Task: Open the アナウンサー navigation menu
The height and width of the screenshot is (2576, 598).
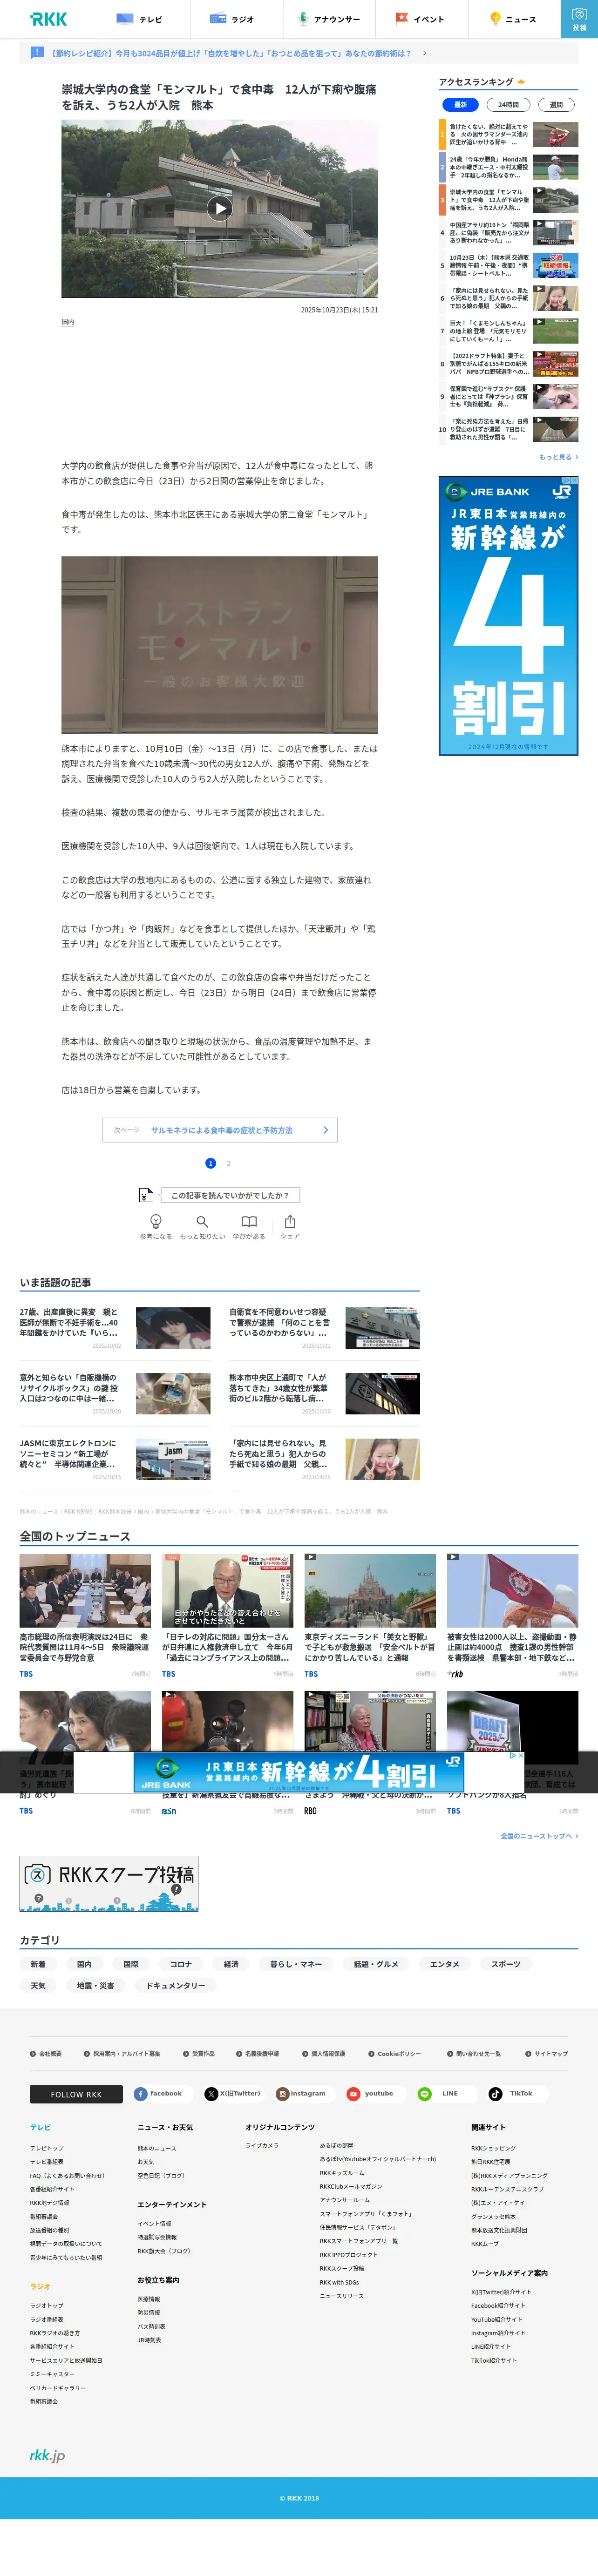Action: pyautogui.click(x=329, y=19)
